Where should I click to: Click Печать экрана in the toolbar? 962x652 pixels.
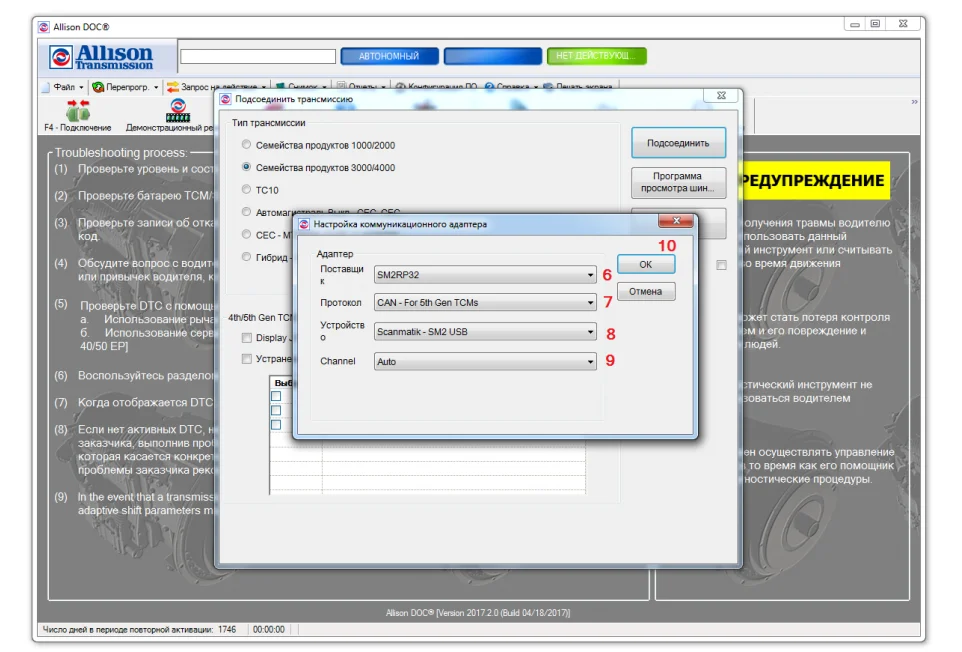pos(578,87)
